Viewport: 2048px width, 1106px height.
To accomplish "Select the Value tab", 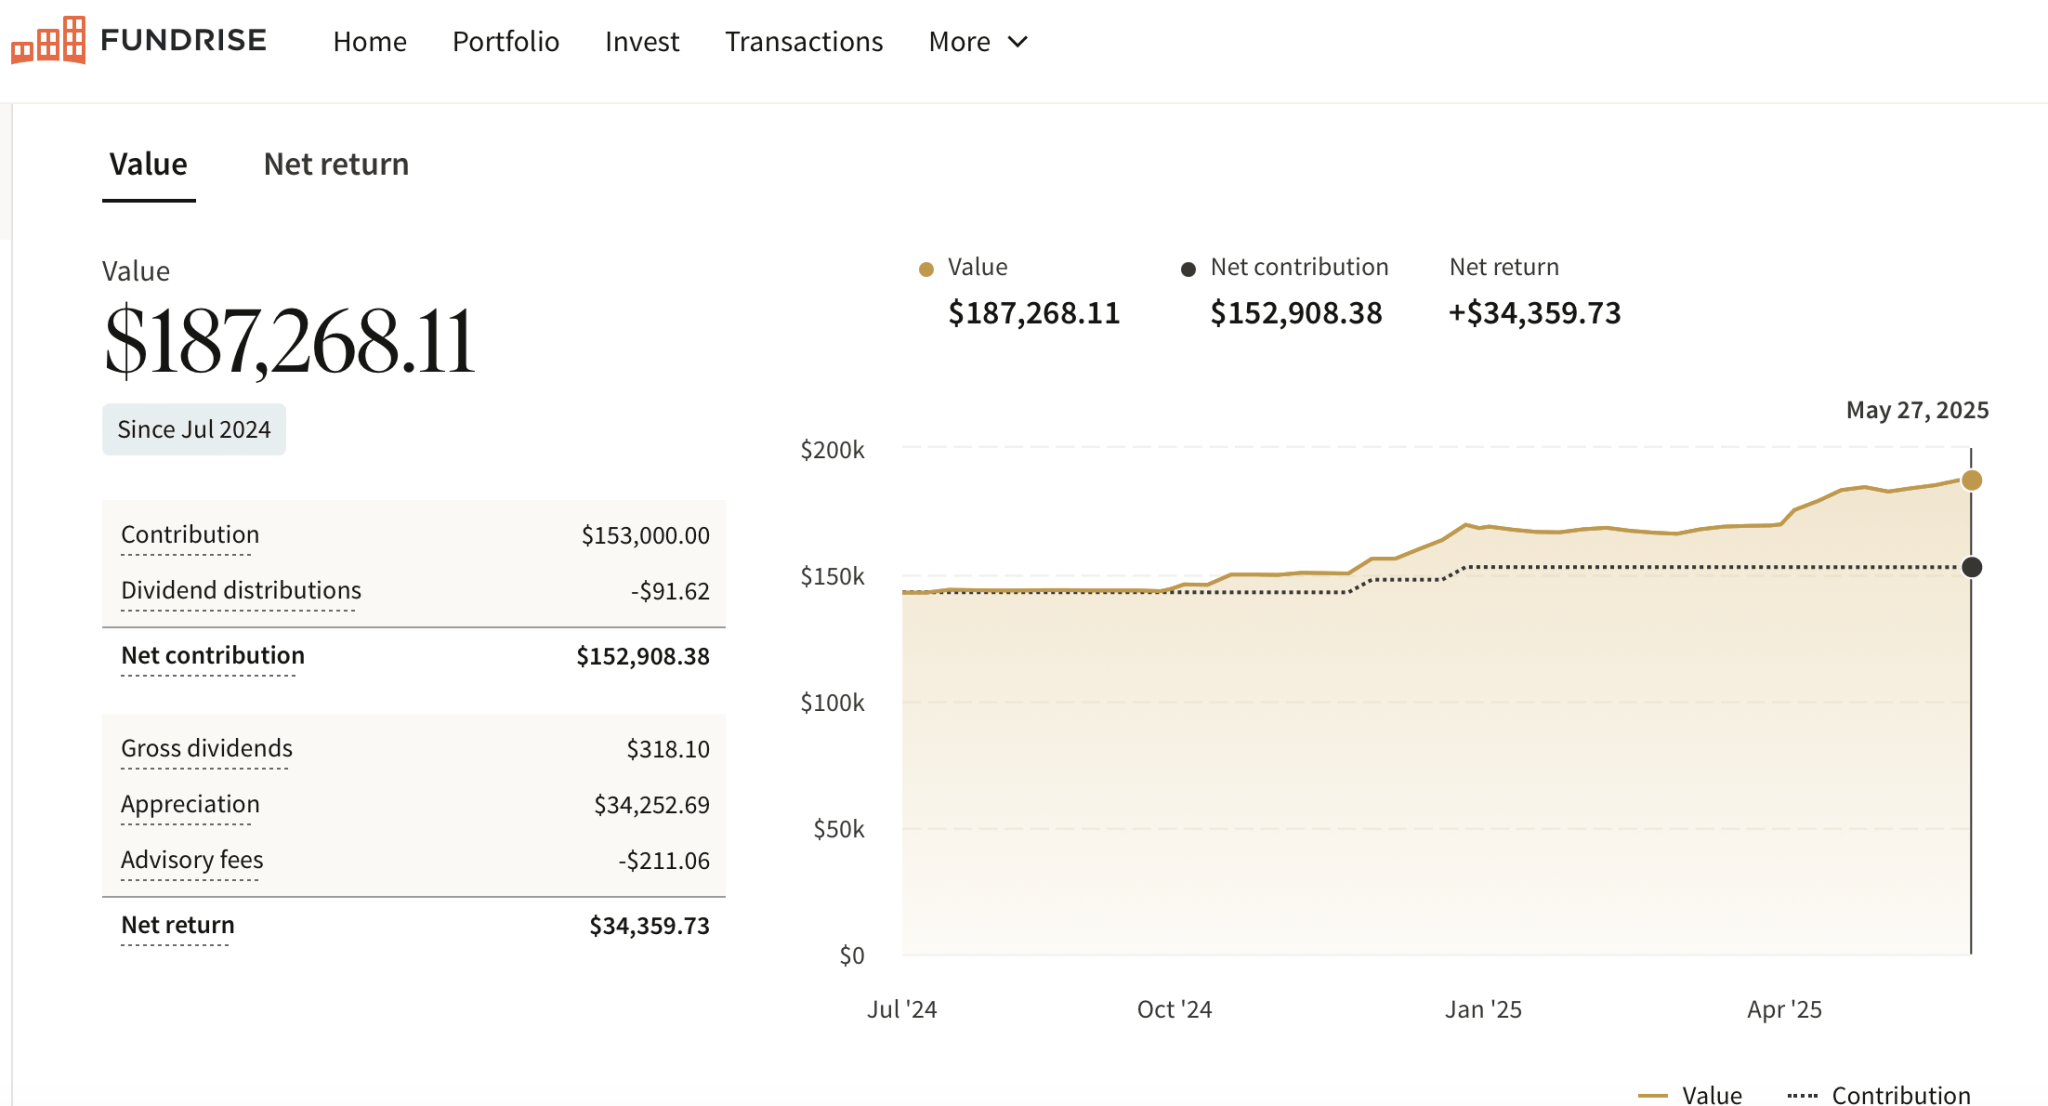I will [148, 164].
